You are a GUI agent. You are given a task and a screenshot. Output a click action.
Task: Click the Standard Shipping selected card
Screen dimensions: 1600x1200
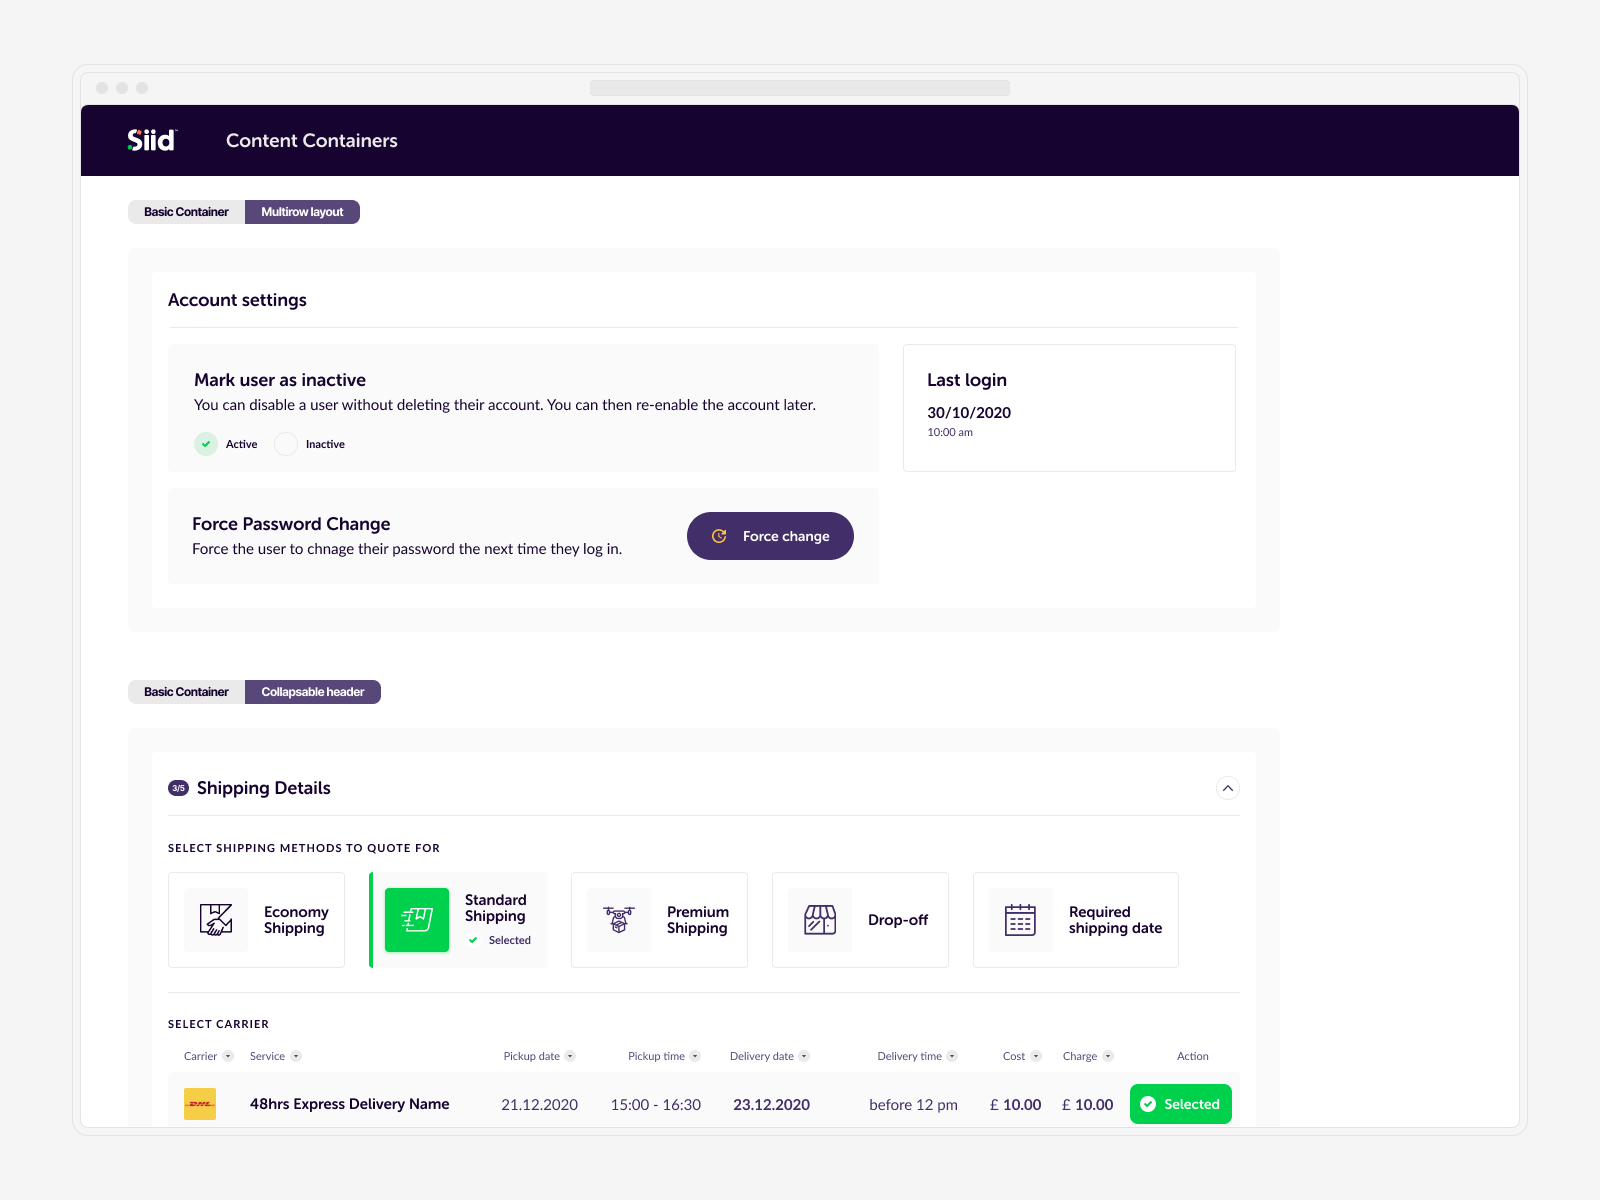(458, 920)
